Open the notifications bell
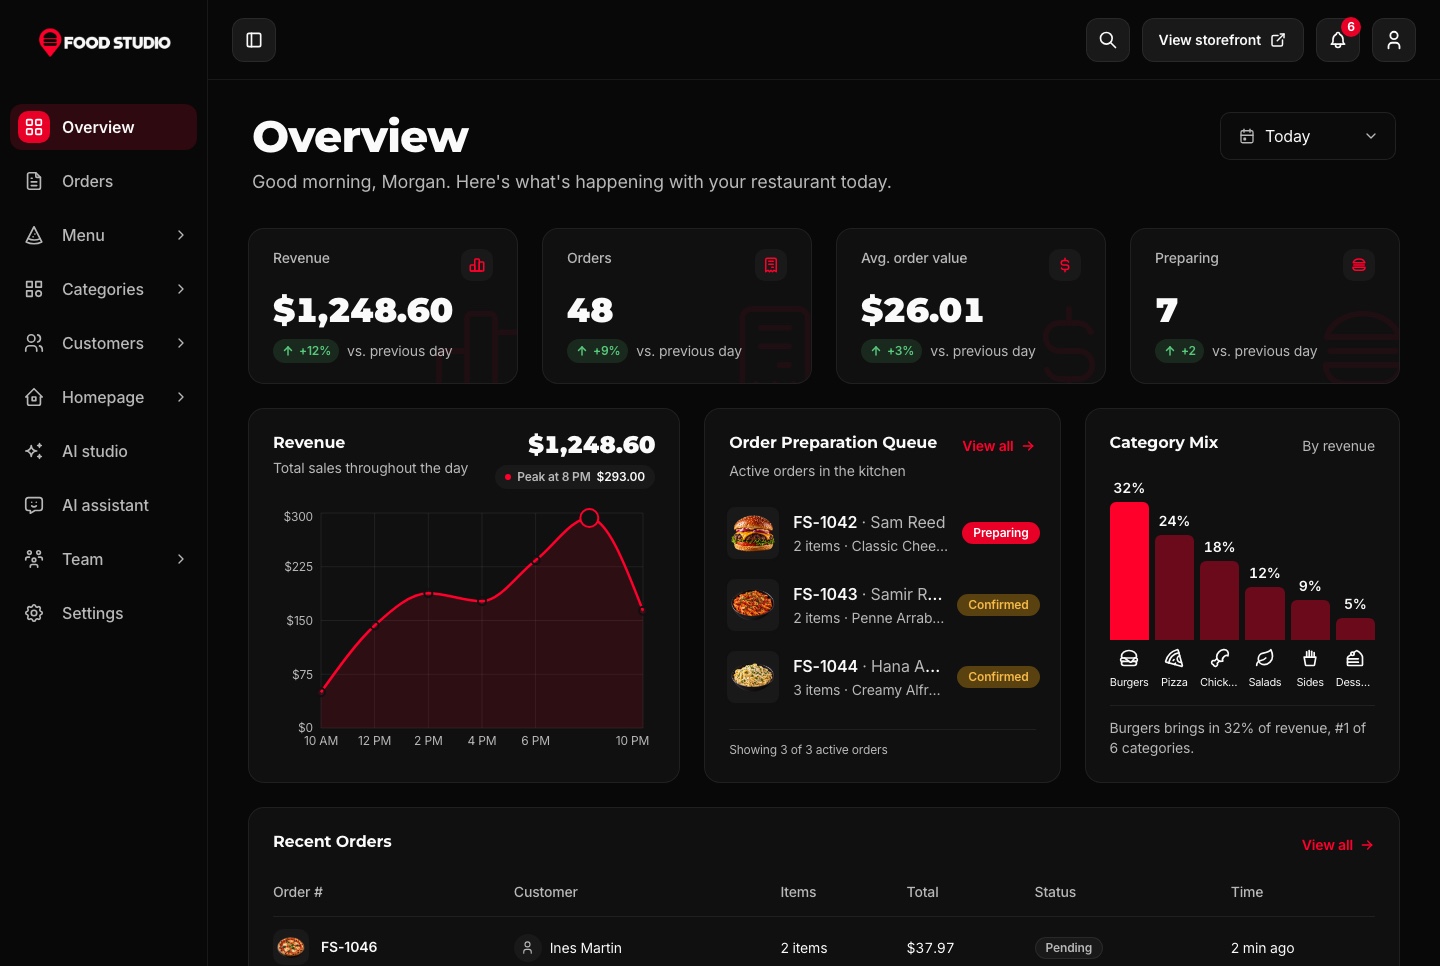Screen dimensions: 1440x966 (1338, 40)
